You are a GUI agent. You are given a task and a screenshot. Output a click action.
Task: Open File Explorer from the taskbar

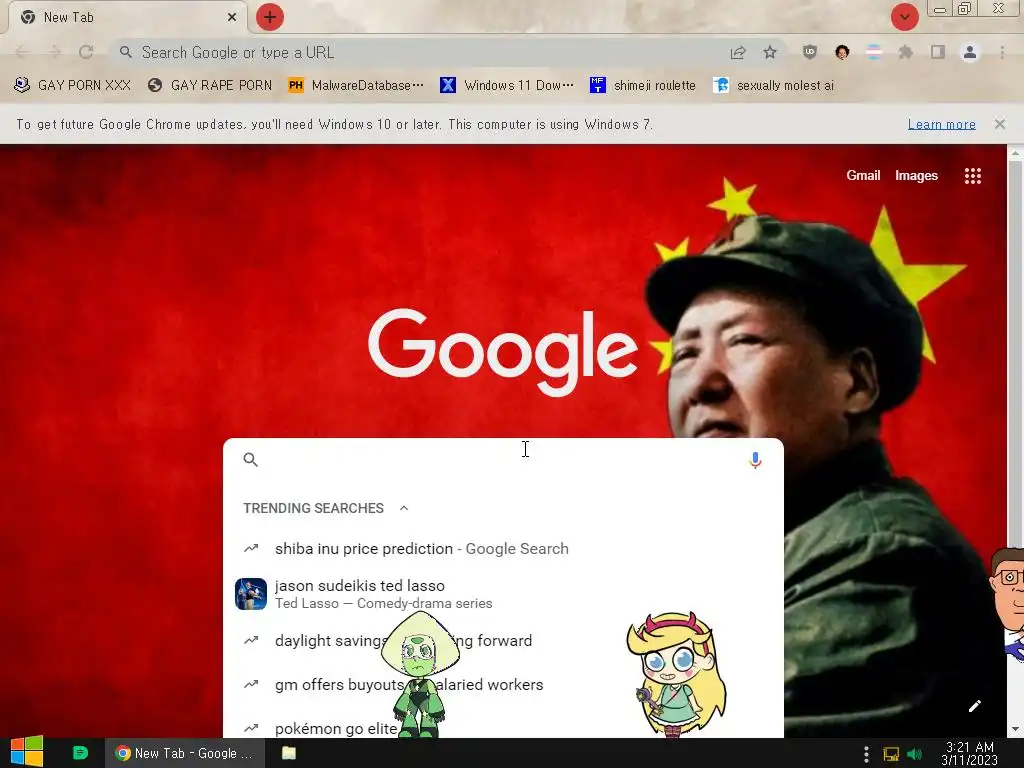[289, 753]
